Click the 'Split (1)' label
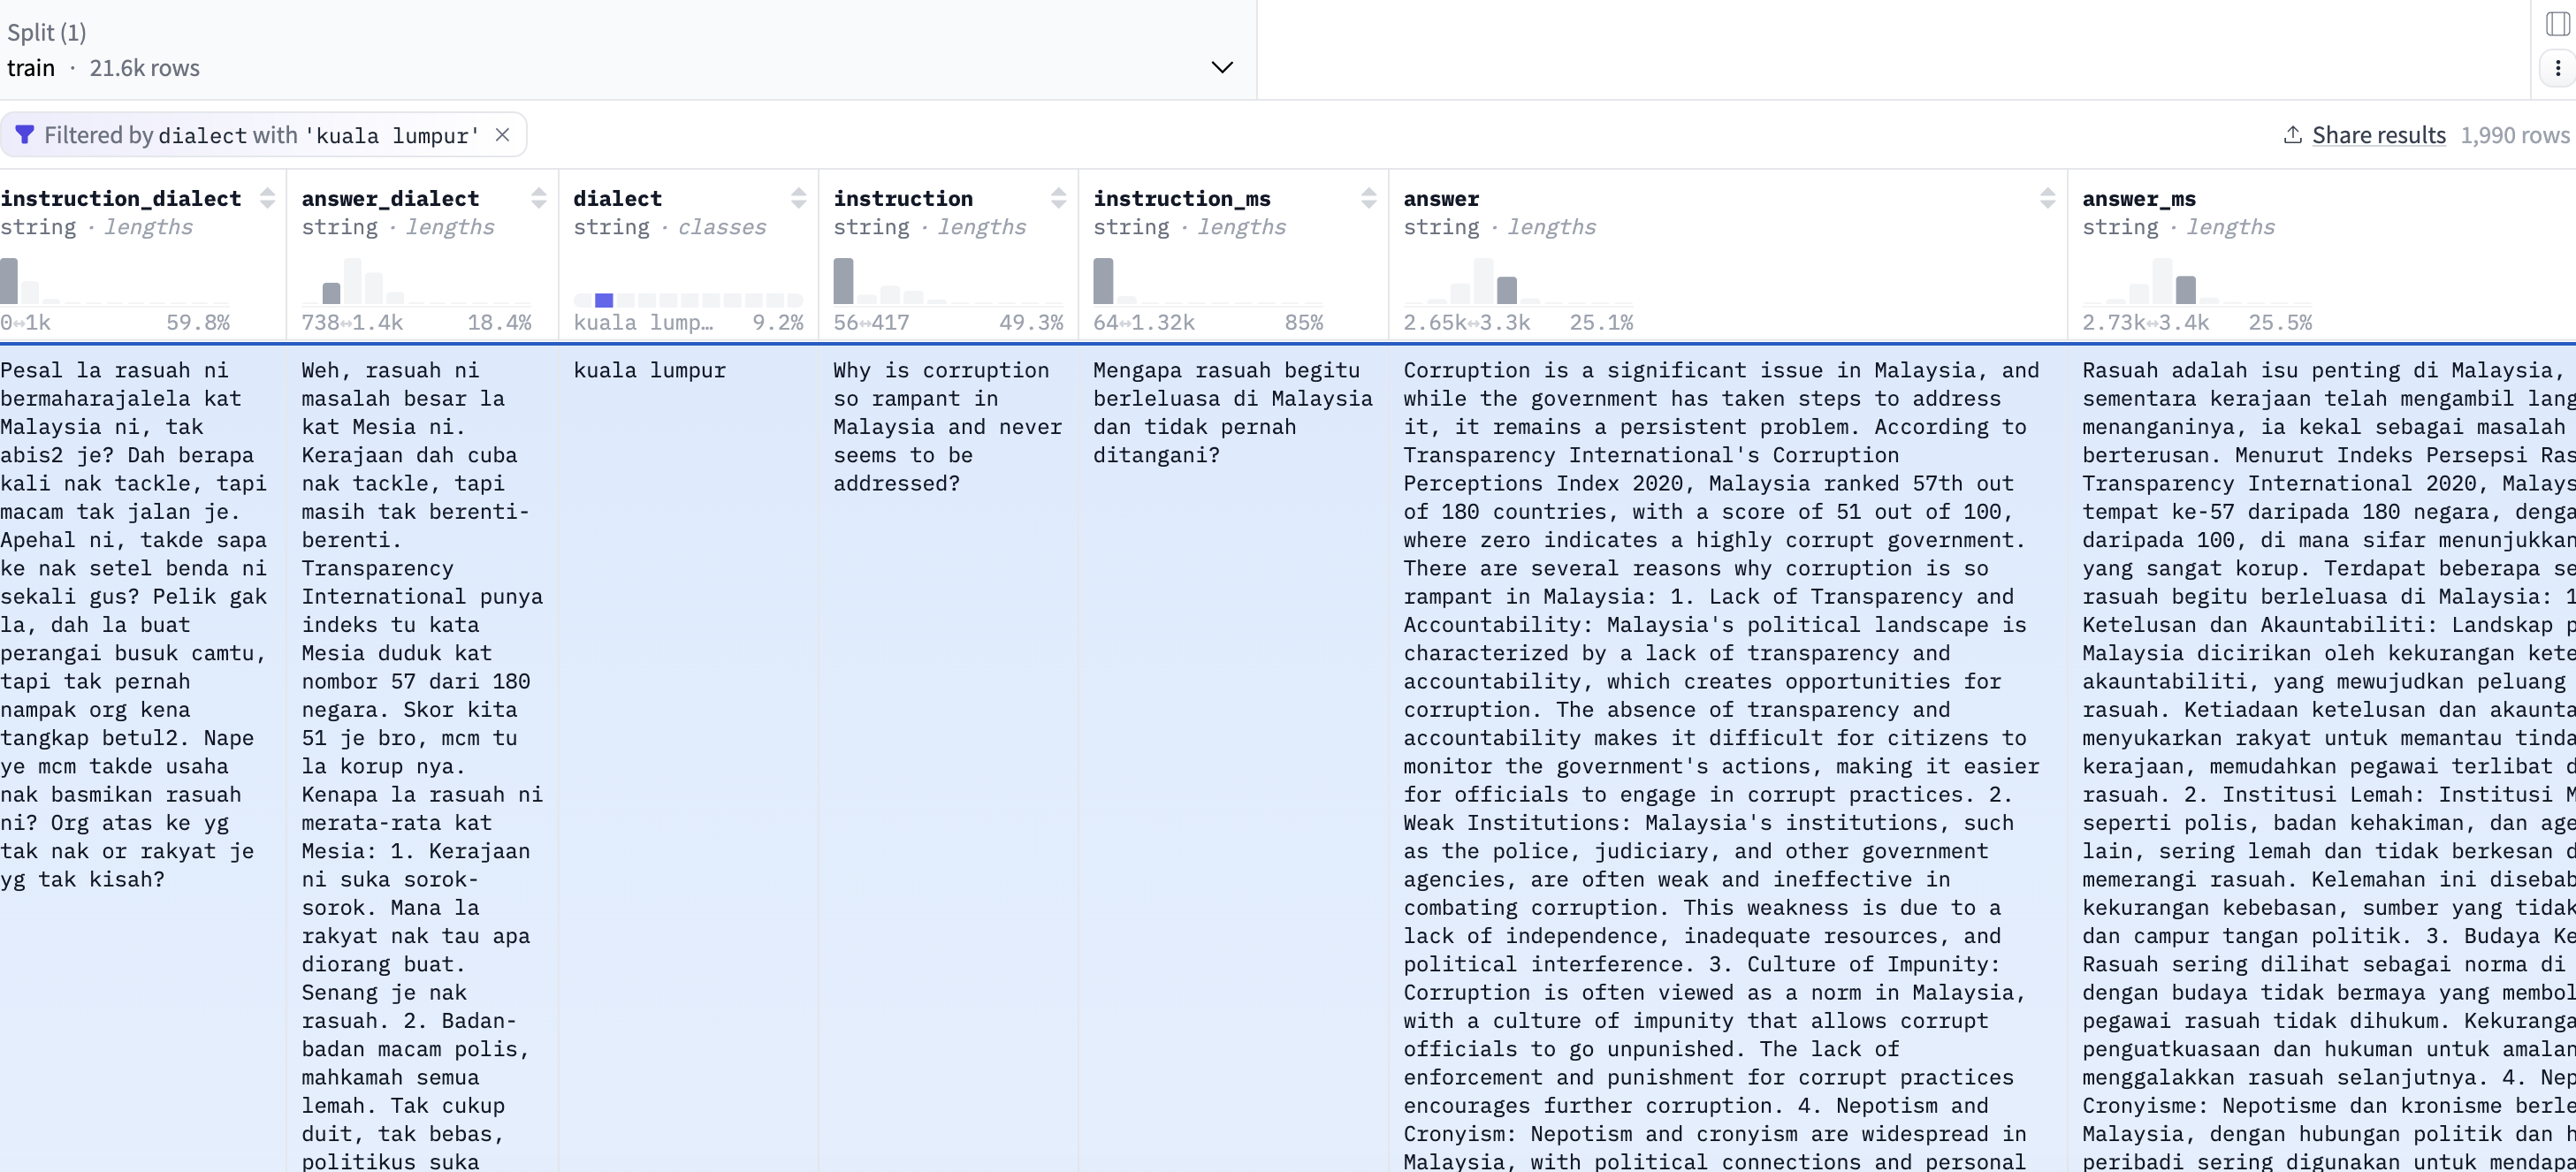Viewport: 2576px width, 1172px height. tap(46, 32)
